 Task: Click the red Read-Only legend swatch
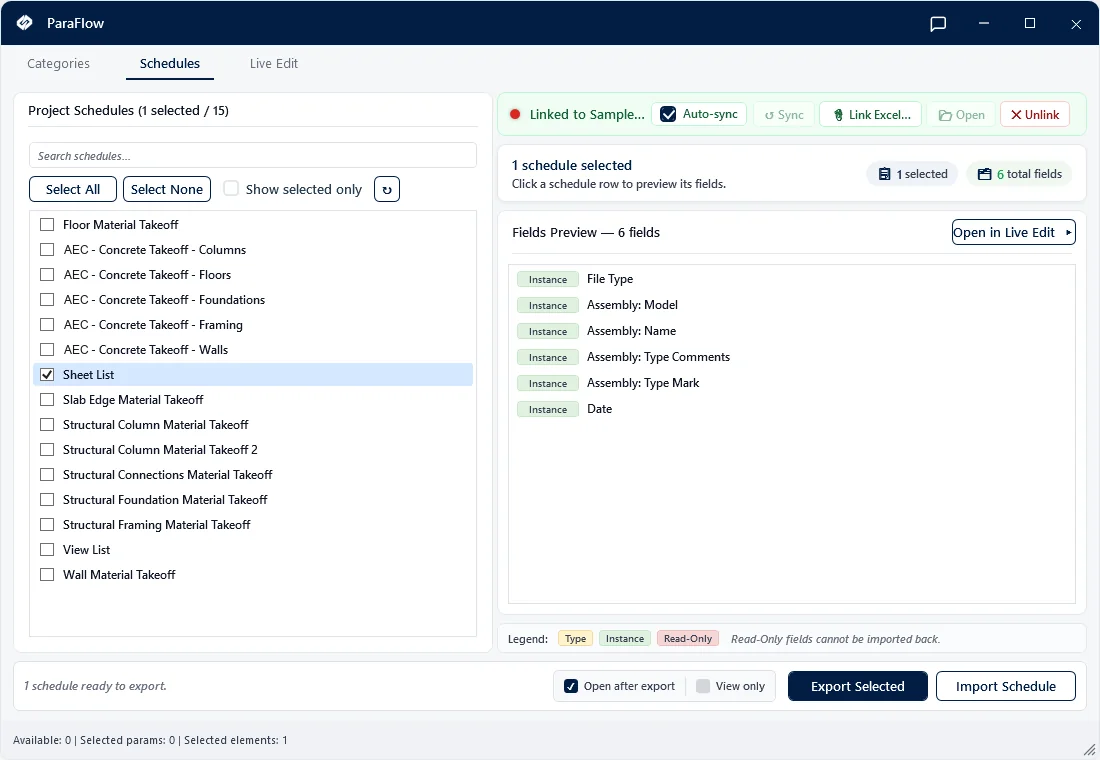688,639
